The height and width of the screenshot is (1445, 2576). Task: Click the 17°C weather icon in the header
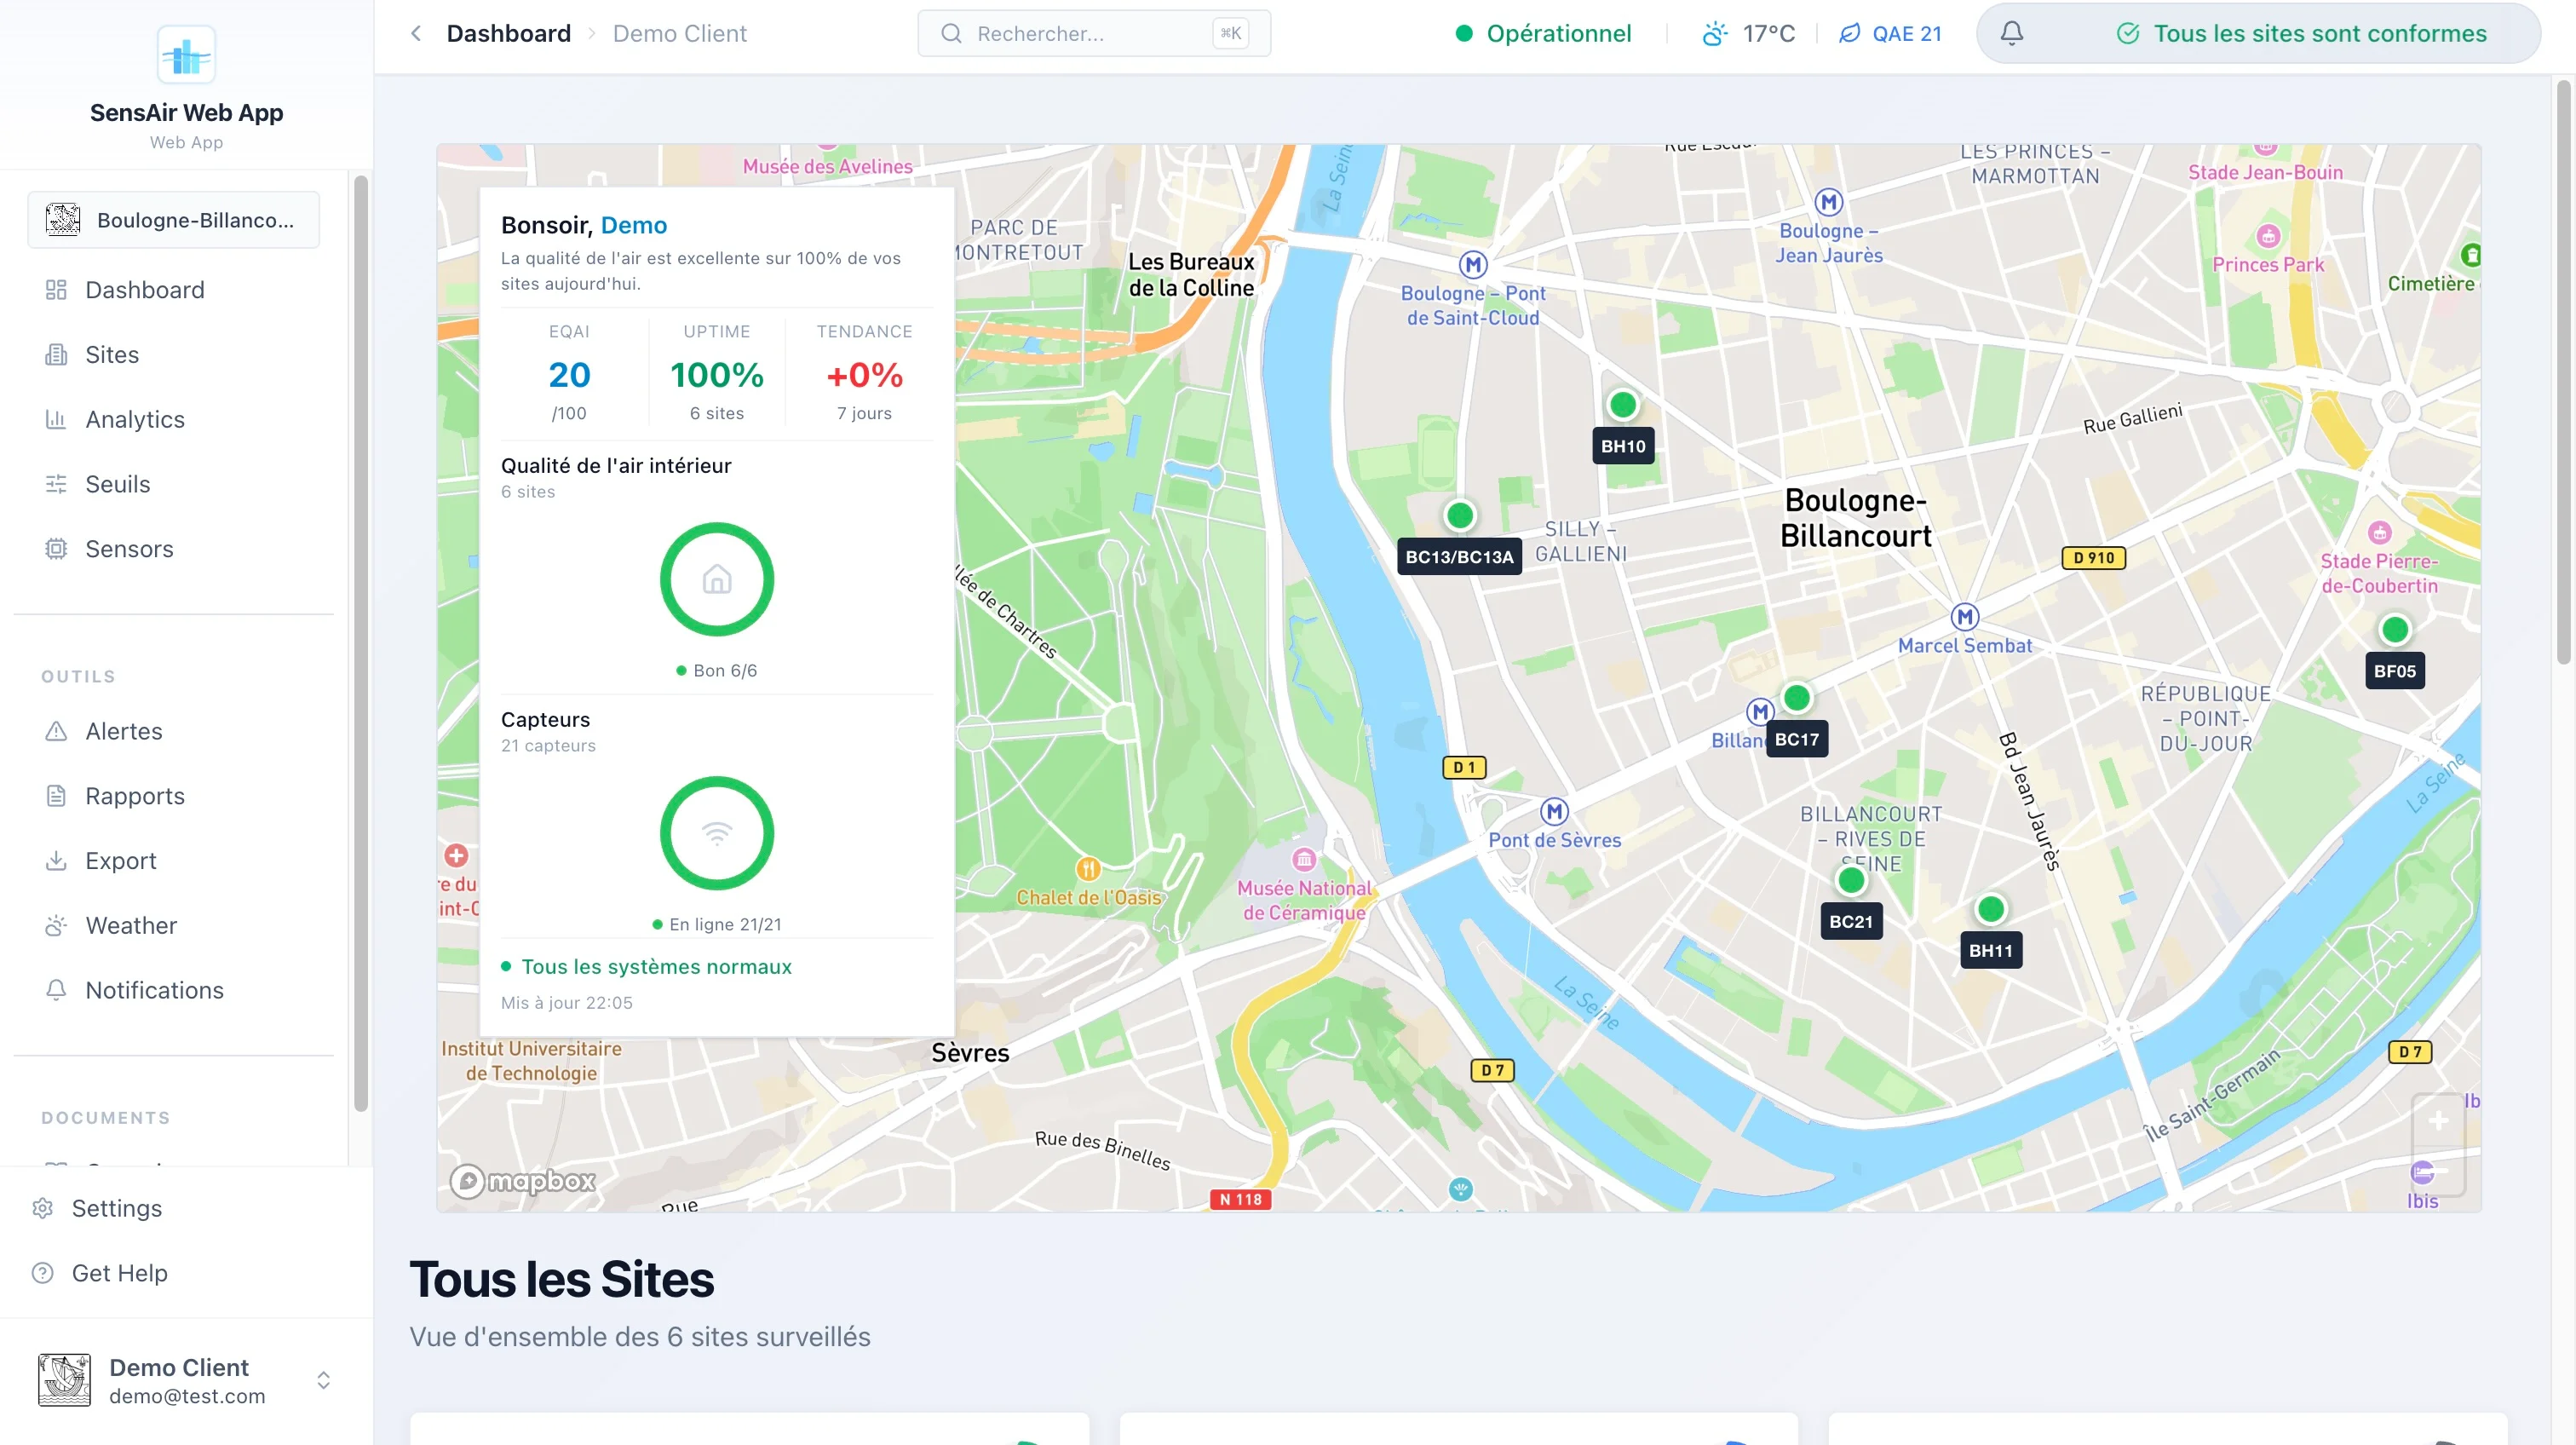(x=1715, y=33)
